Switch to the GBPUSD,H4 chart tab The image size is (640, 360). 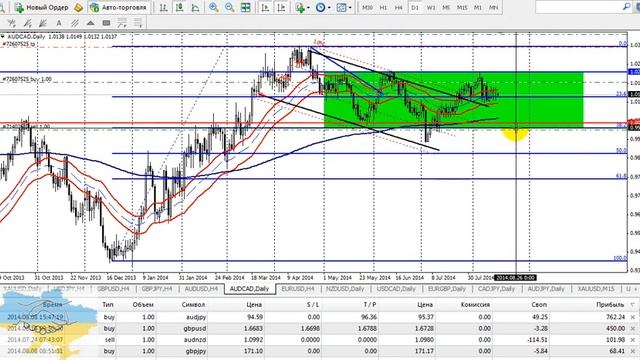[113, 289]
